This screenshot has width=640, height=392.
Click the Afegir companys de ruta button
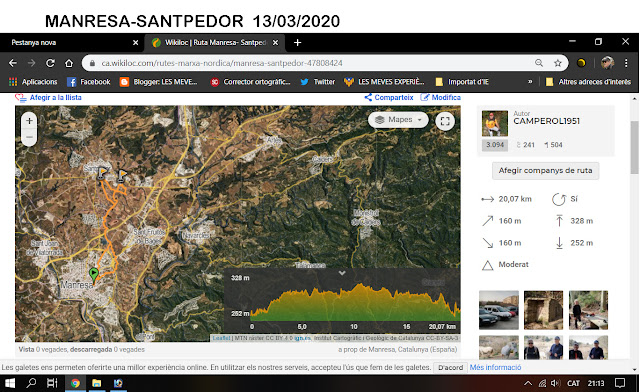(x=545, y=171)
